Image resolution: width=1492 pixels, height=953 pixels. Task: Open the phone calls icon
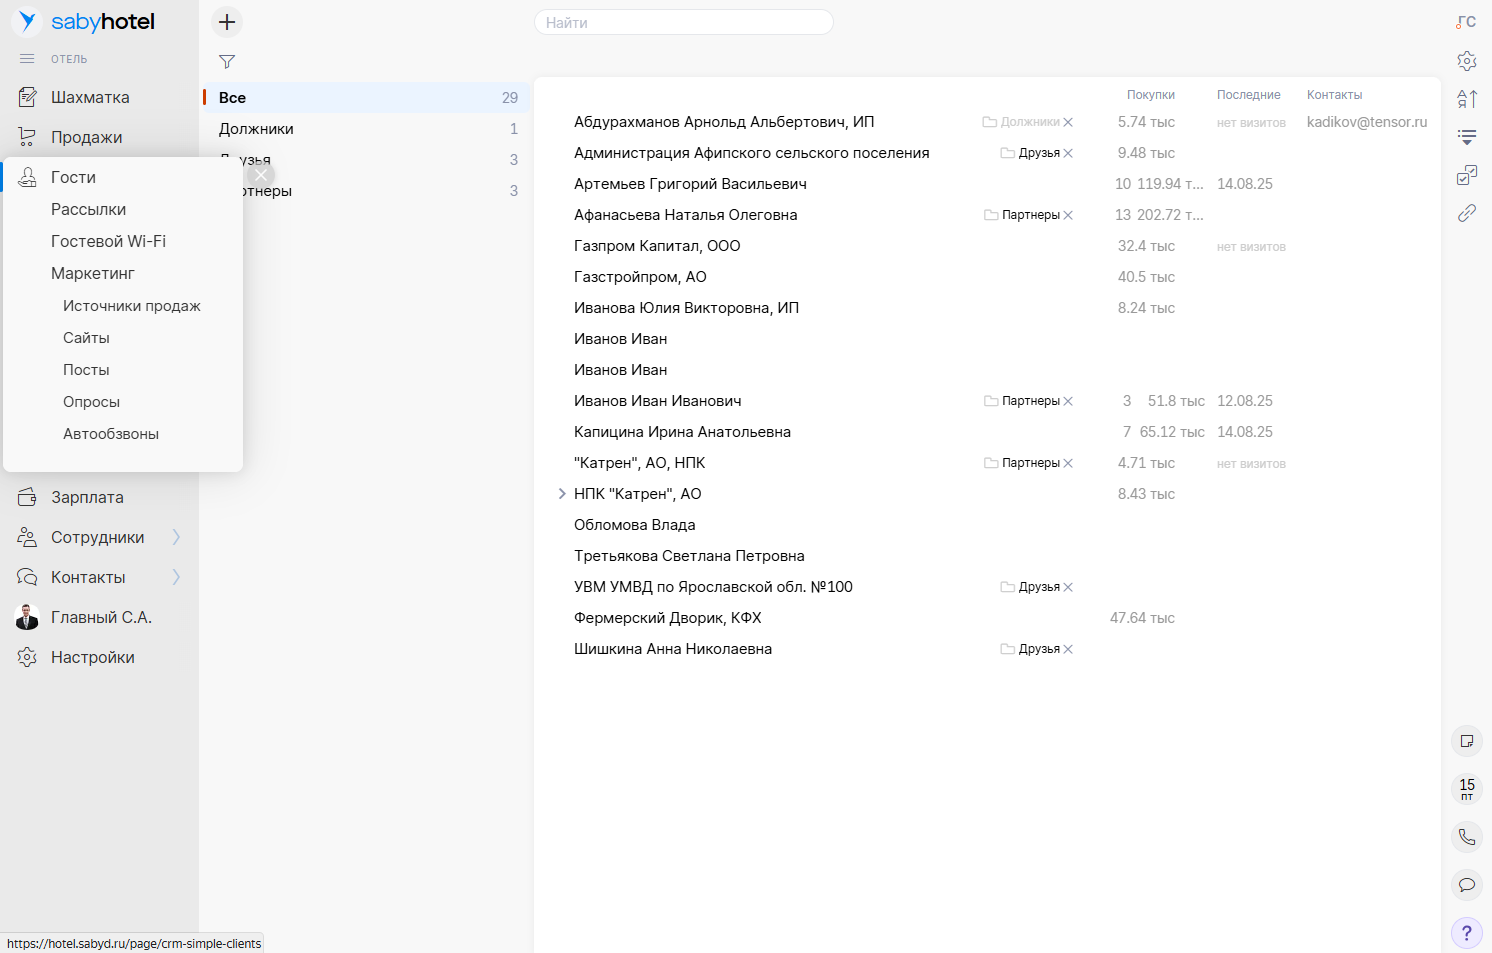(x=1467, y=837)
